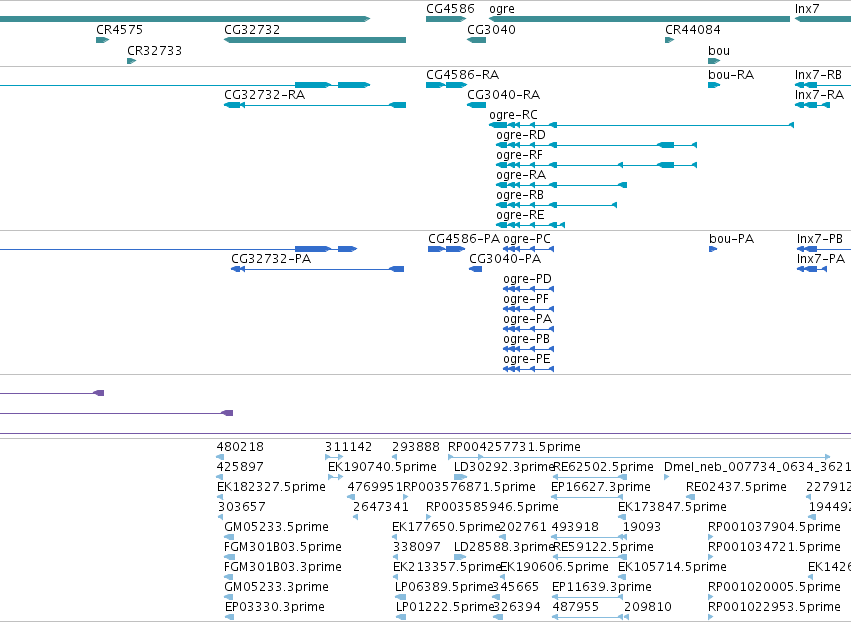The width and height of the screenshot is (851, 622).
Task: Select the ogre-RE transcript label
Action: tap(519, 214)
